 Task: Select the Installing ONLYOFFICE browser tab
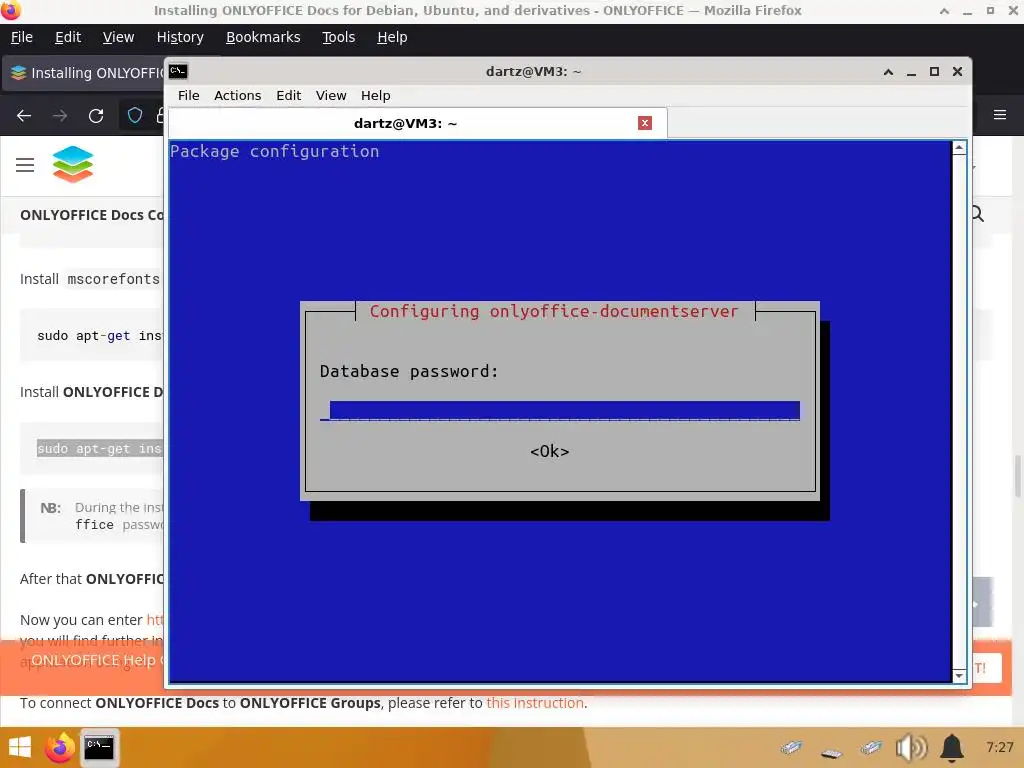click(85, 72)
